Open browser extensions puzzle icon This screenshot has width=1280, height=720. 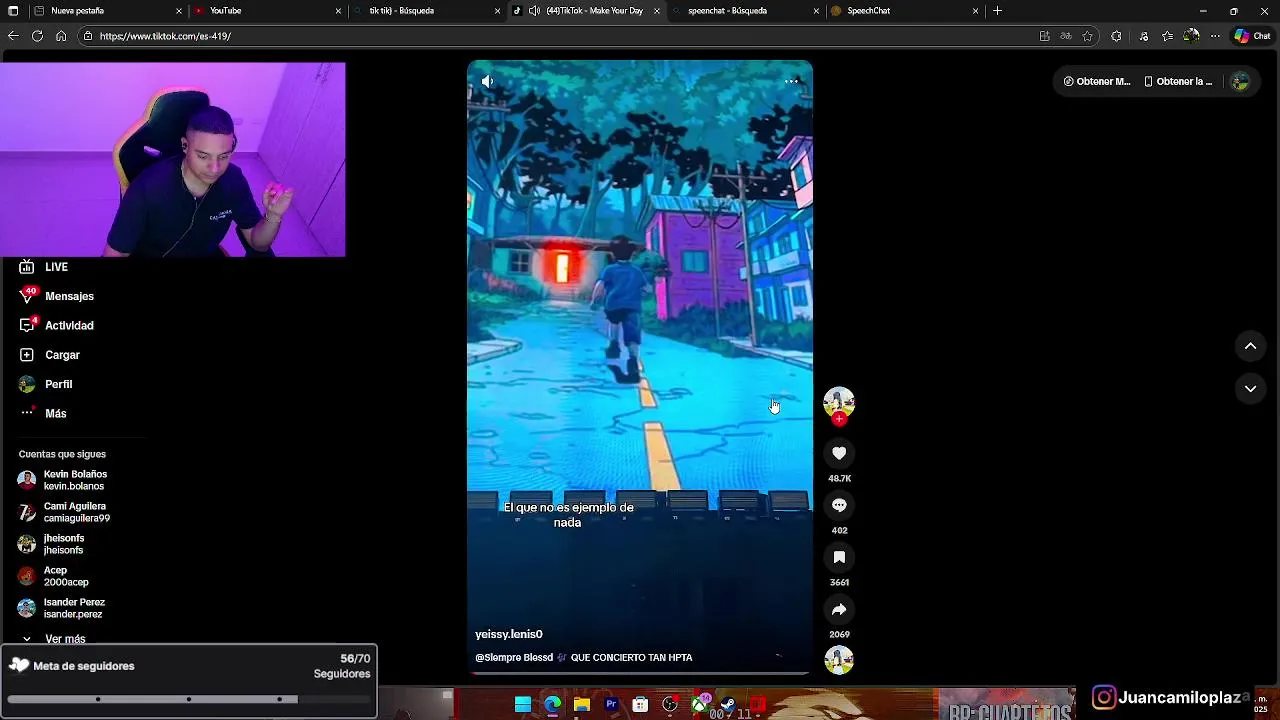pyautogui.click(x=1116, y=36)
